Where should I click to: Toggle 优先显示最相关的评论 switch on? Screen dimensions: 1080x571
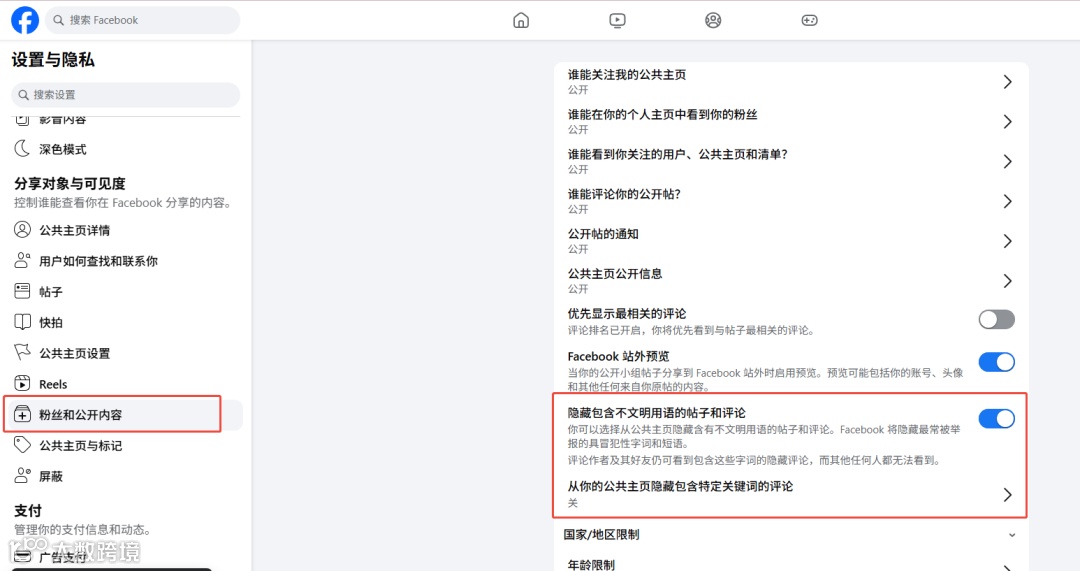(x=997, y=319)
